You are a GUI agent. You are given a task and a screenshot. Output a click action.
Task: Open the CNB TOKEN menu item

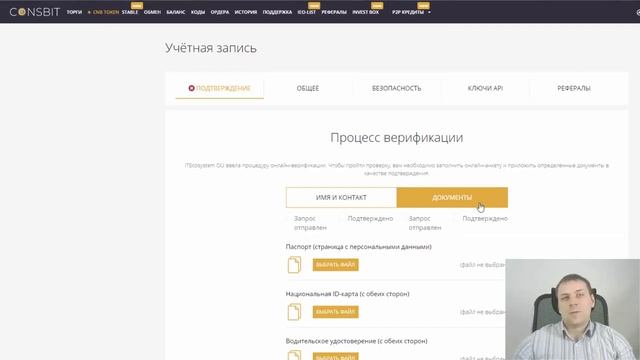coord(103,12)
